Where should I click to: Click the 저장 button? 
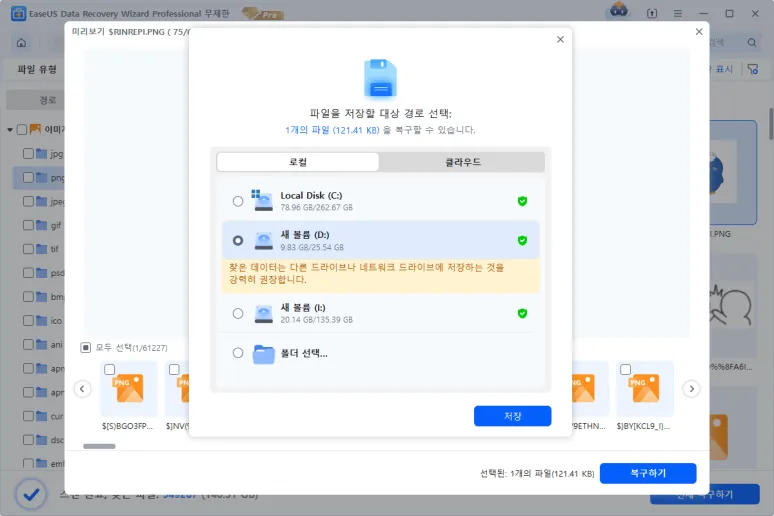point(512,416)
